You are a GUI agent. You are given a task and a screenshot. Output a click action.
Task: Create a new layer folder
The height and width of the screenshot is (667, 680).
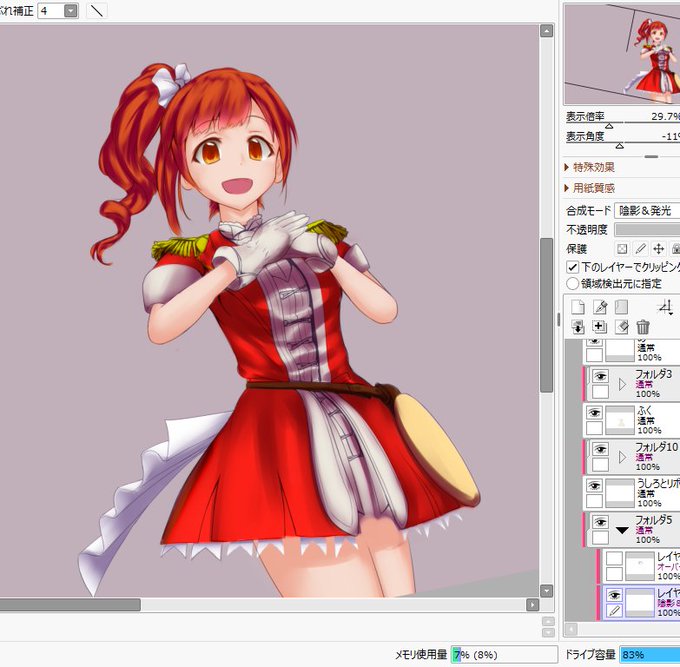[x=621, y=307]
